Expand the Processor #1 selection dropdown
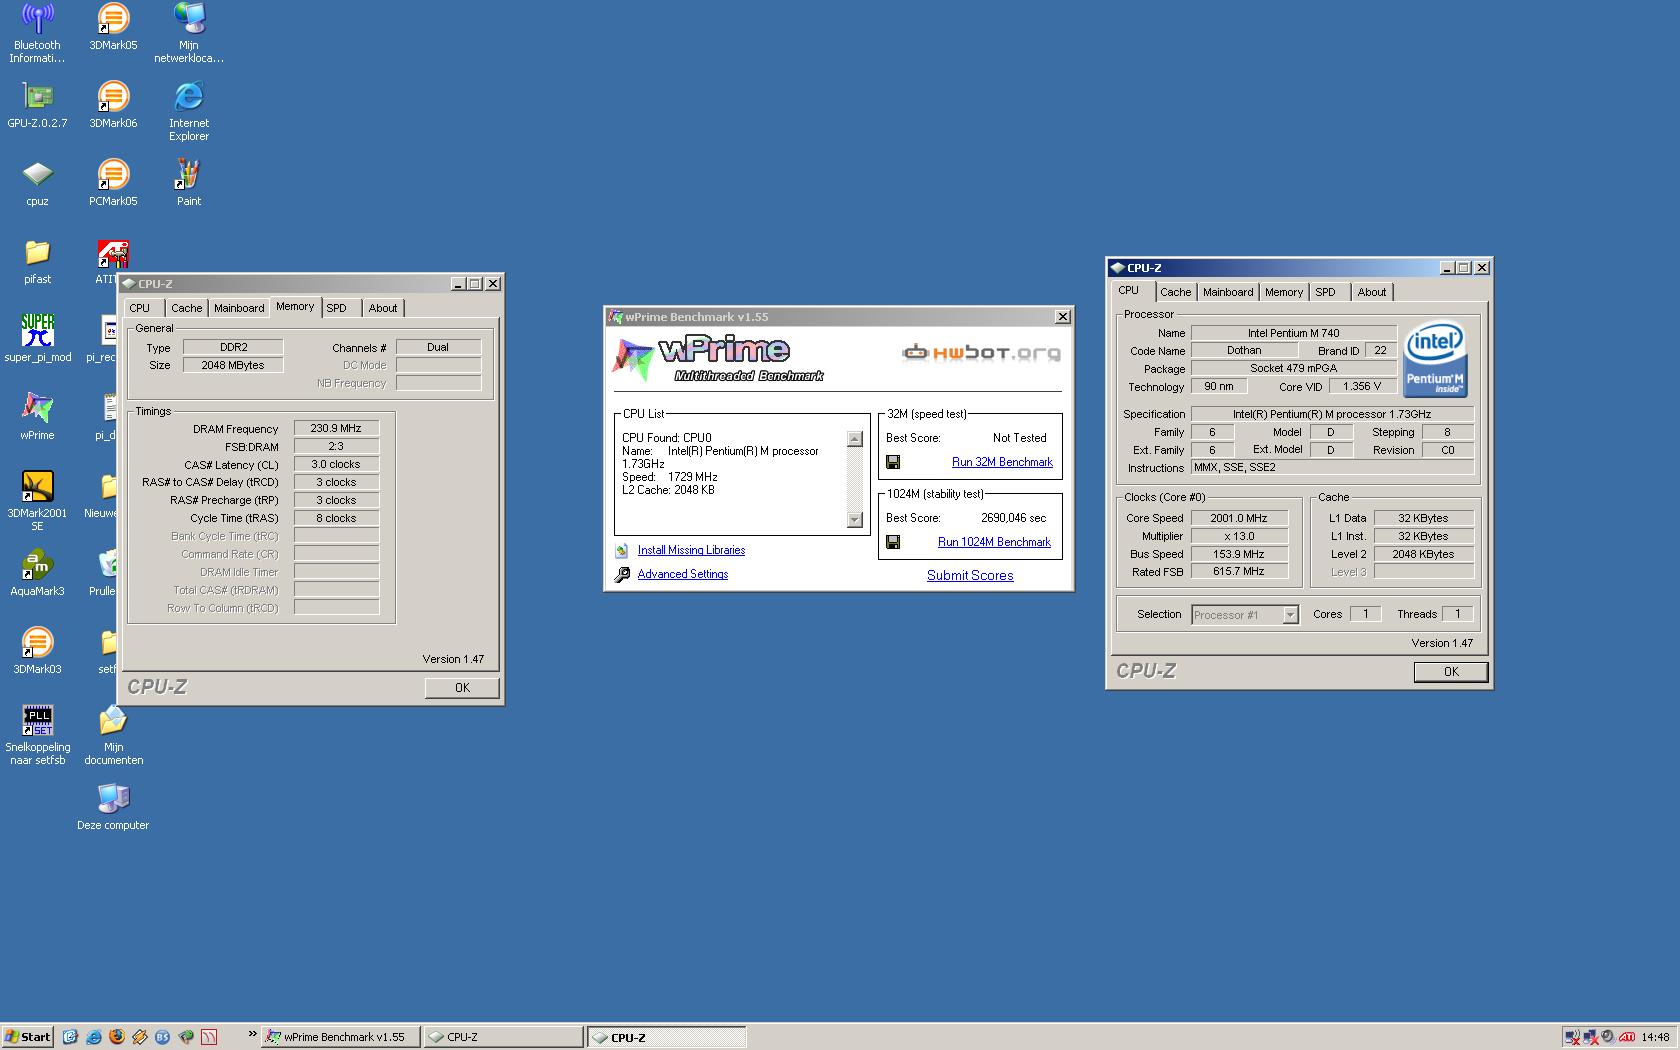Viewport: 1680px width, 1050px height. pyautogui.click(x=1290, y=615)
